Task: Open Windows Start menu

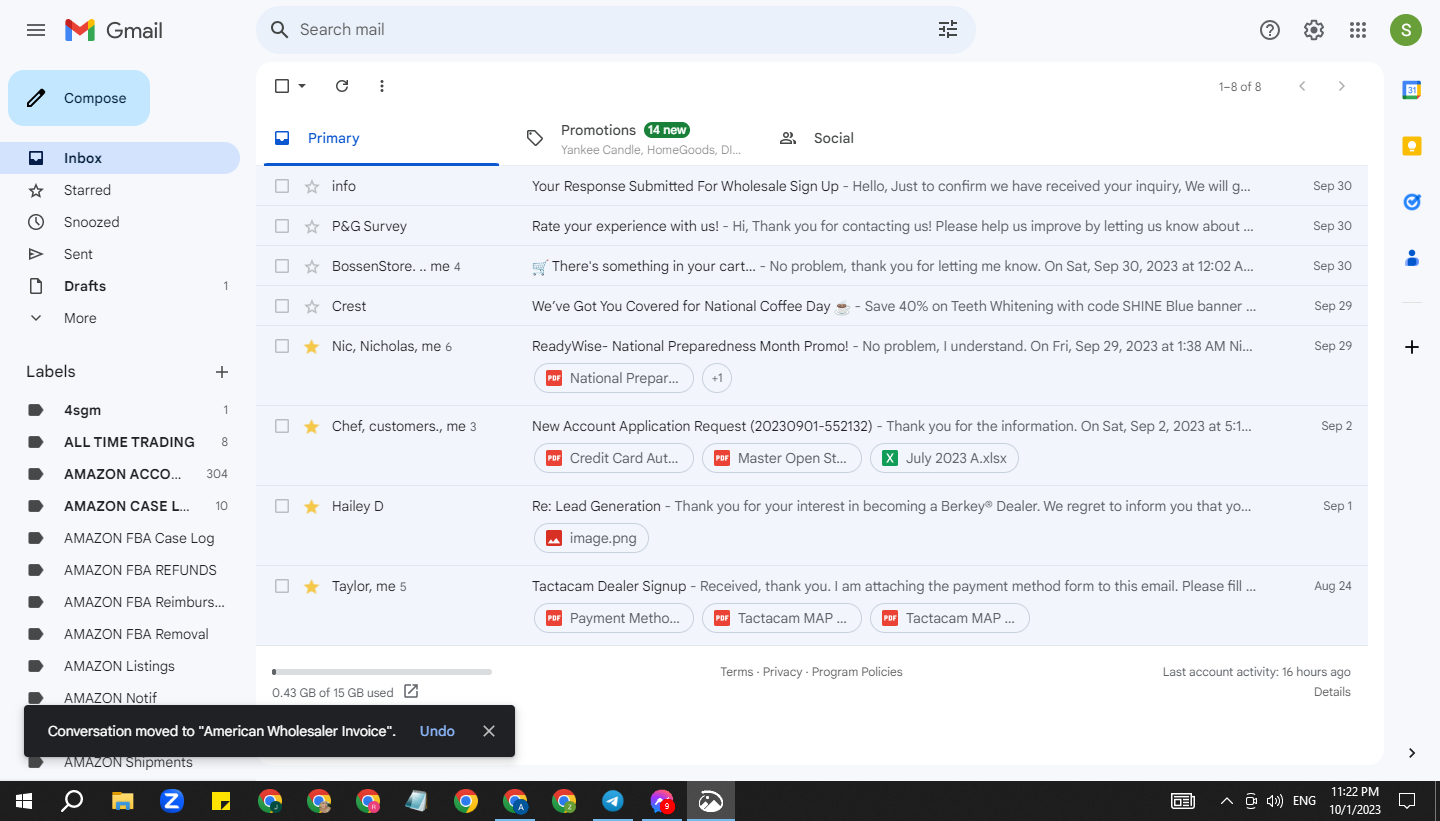Action: [x=24, y=801]
